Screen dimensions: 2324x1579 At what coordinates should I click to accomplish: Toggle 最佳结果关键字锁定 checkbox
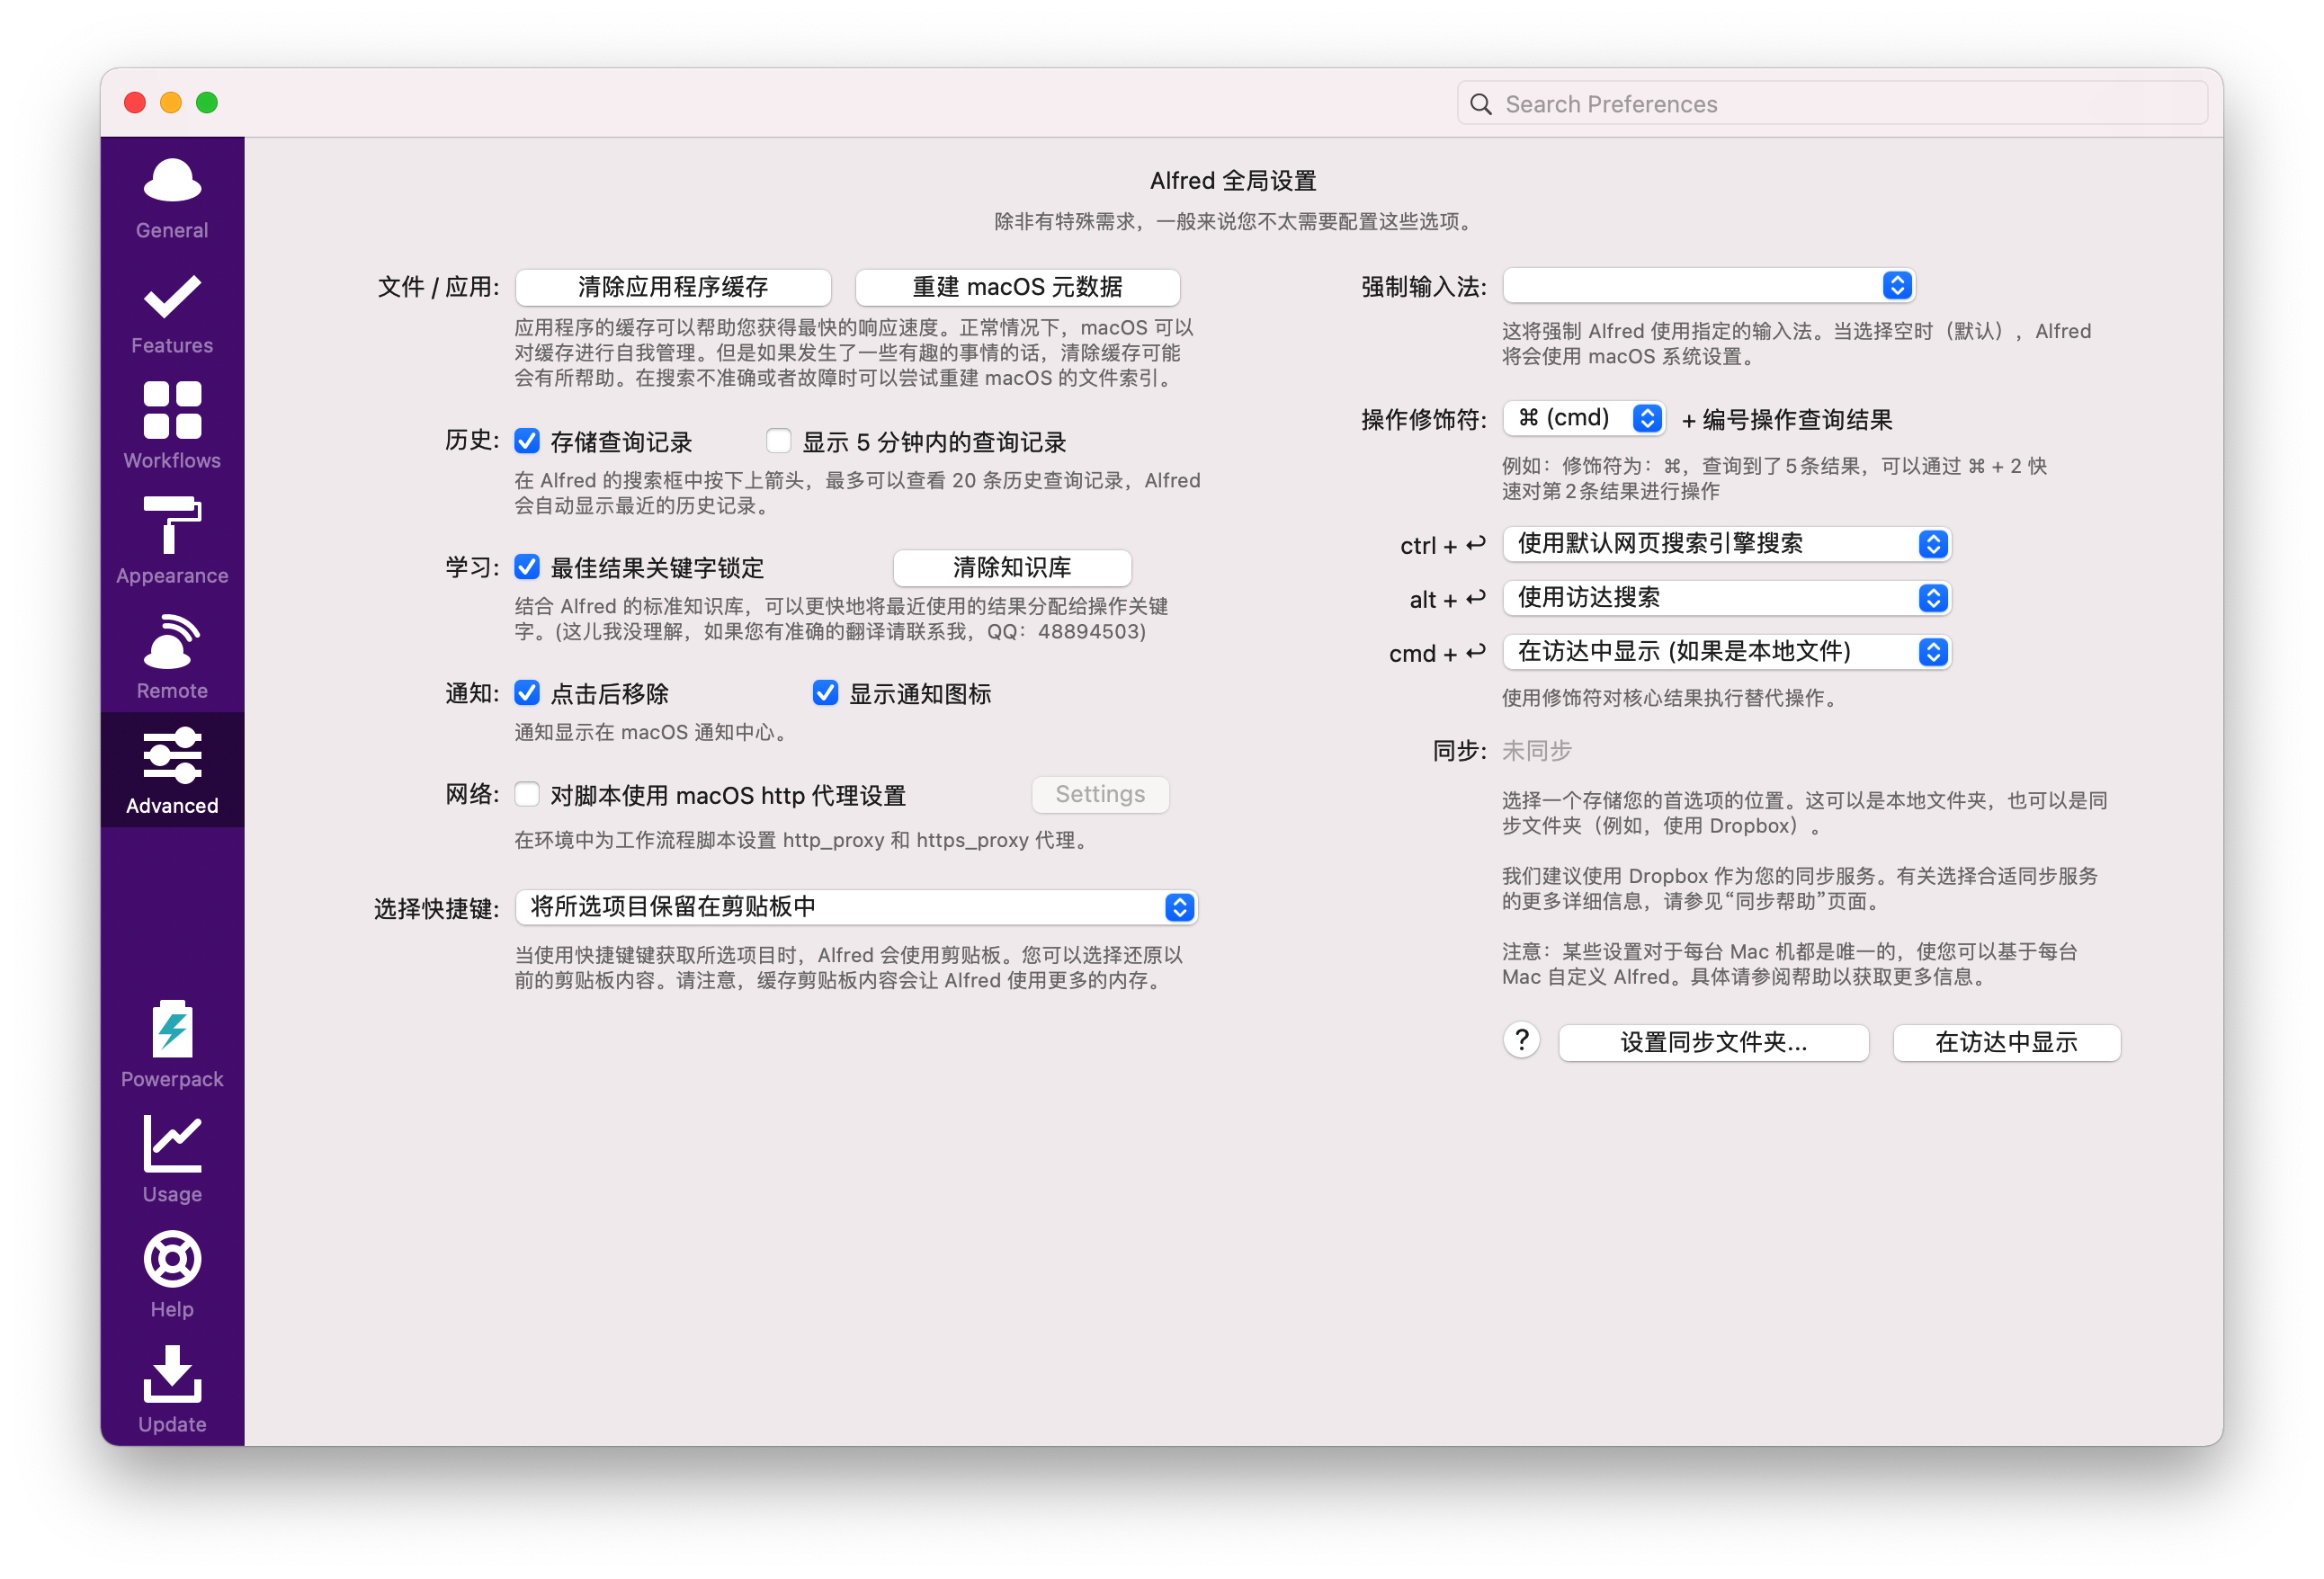point(527,567)
